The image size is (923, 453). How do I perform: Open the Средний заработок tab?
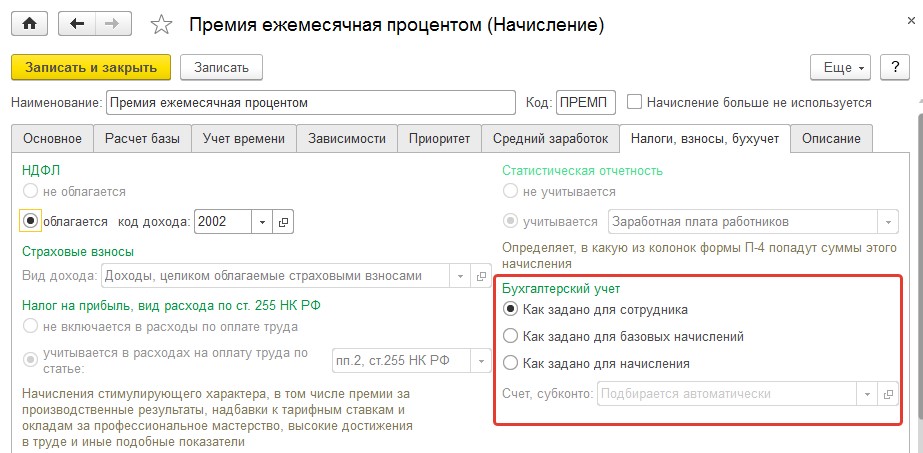click(550, 139)
